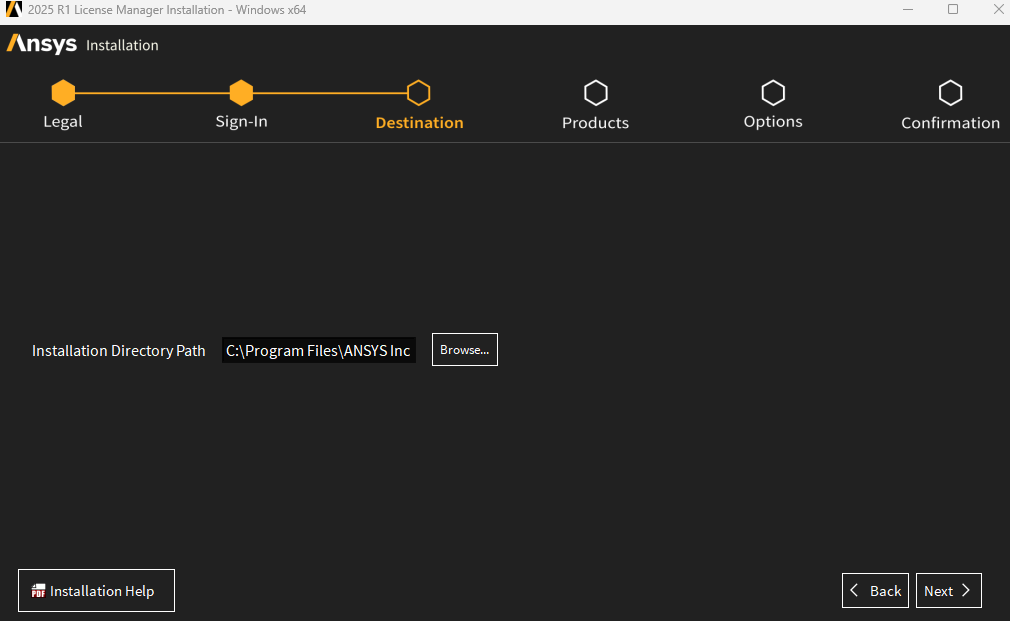Click the Legal step hexagon icon
This screenshot has width=1010, height=621.
(63, 93)
